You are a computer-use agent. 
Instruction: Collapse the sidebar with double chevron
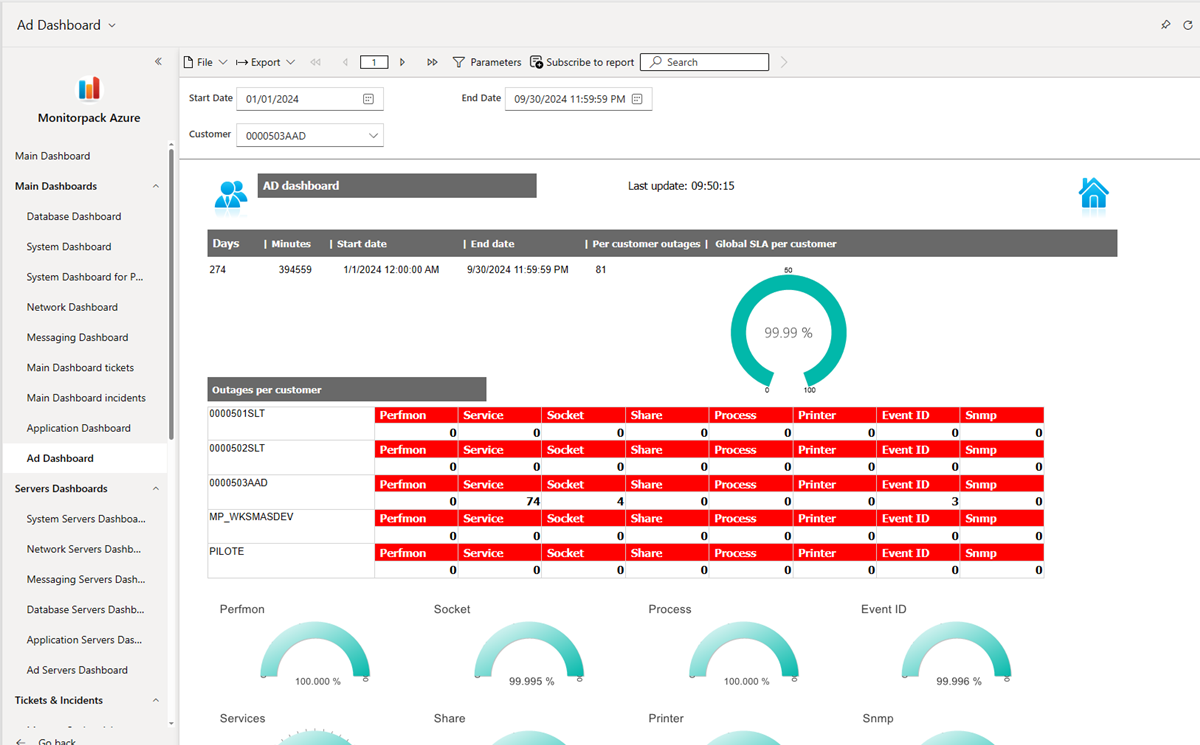click(x=158, y=62)
